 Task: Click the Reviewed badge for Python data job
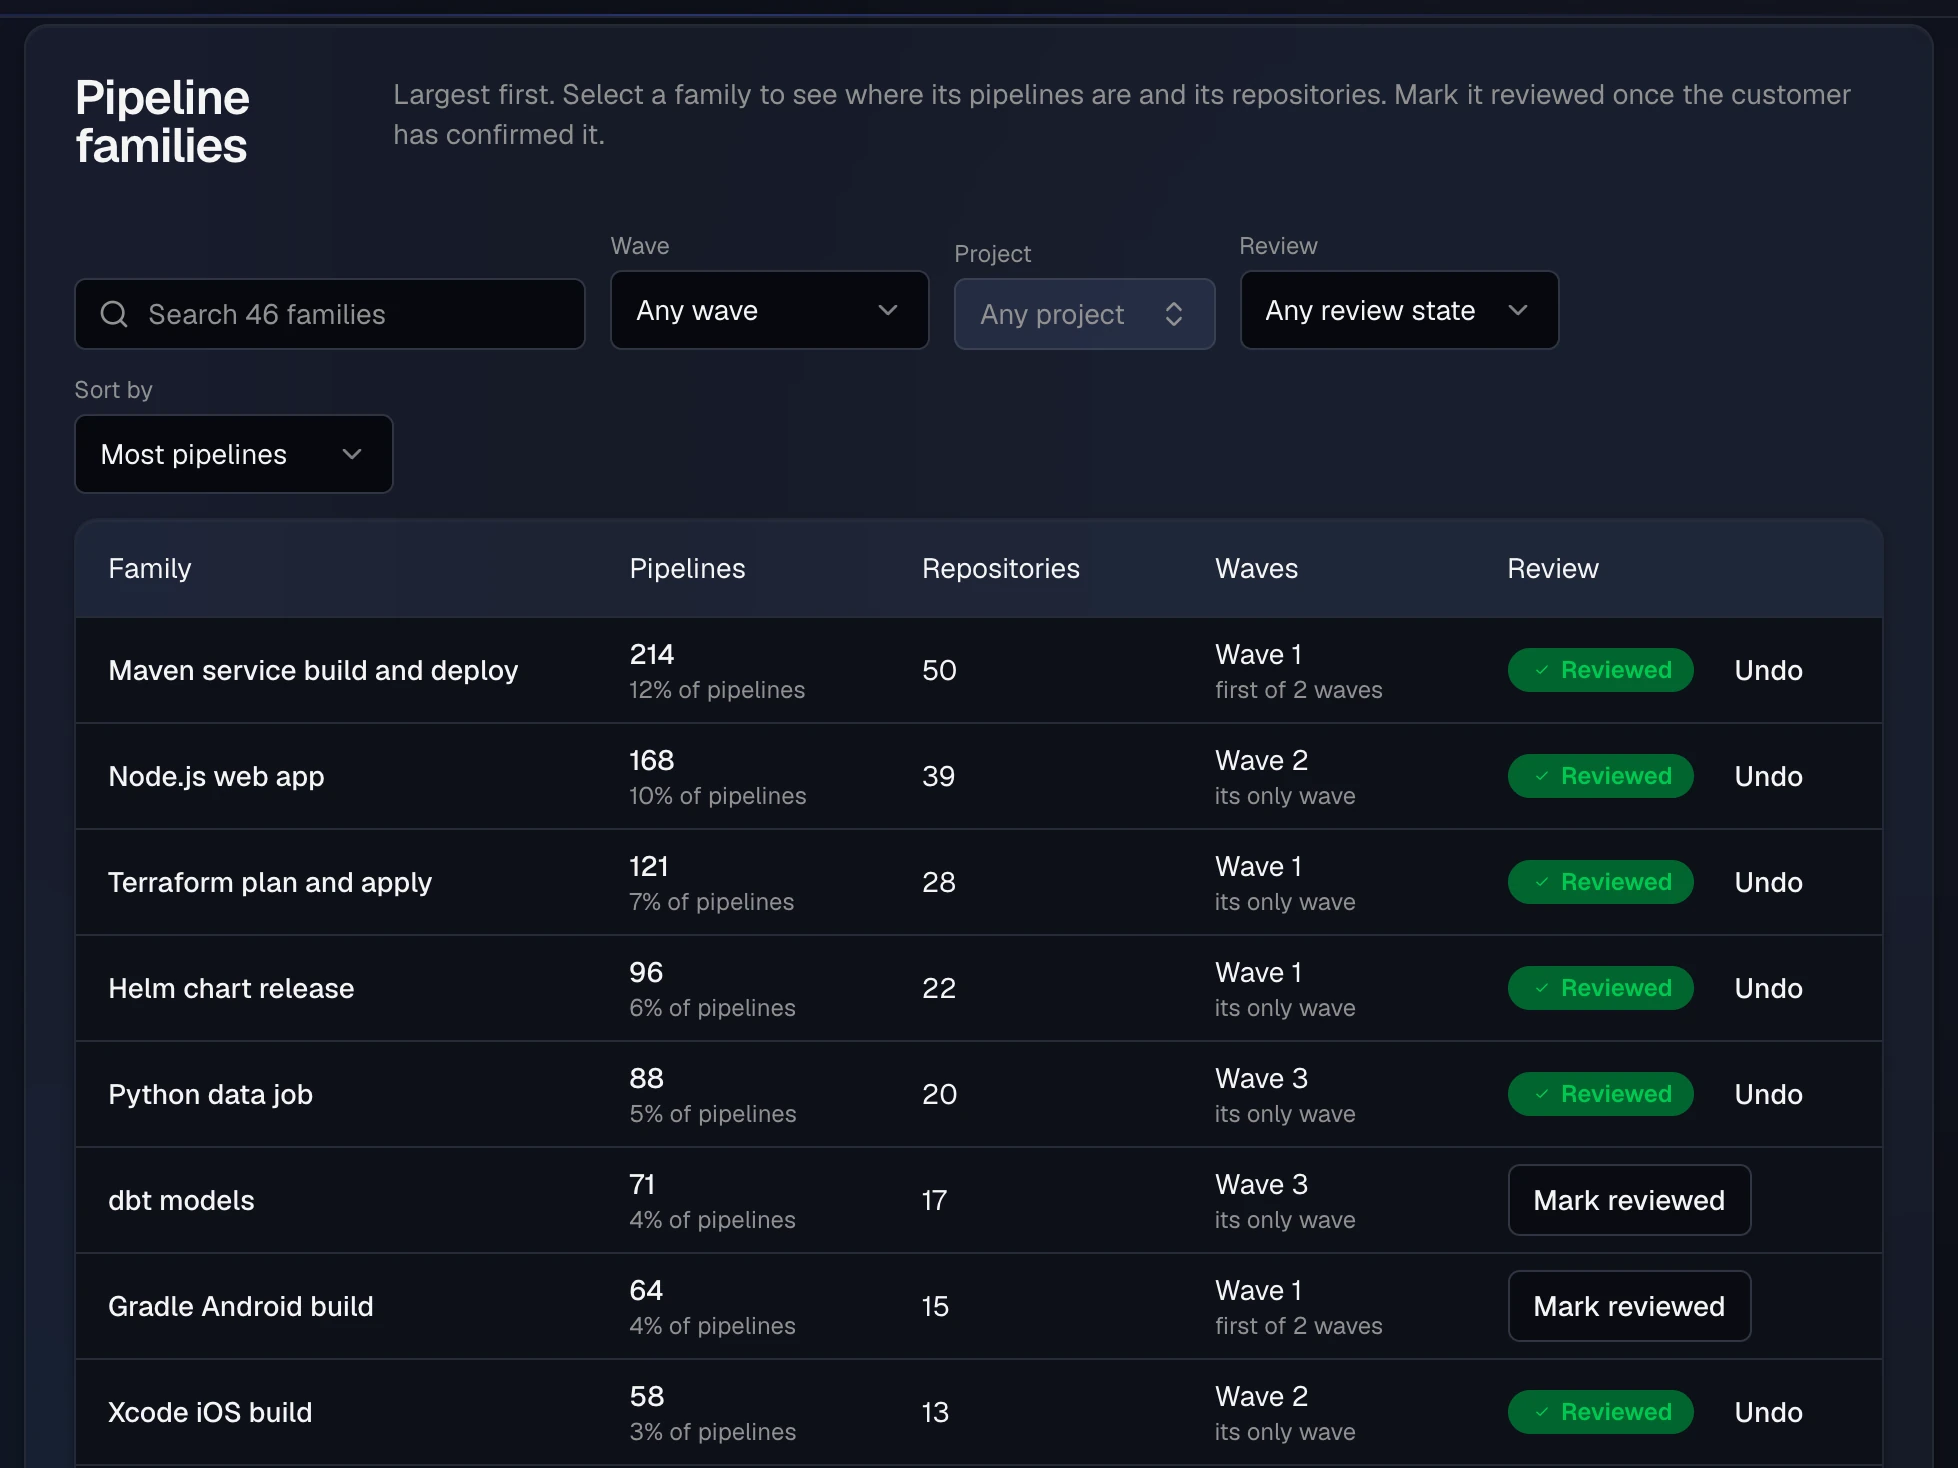tap(1600, 1094)
